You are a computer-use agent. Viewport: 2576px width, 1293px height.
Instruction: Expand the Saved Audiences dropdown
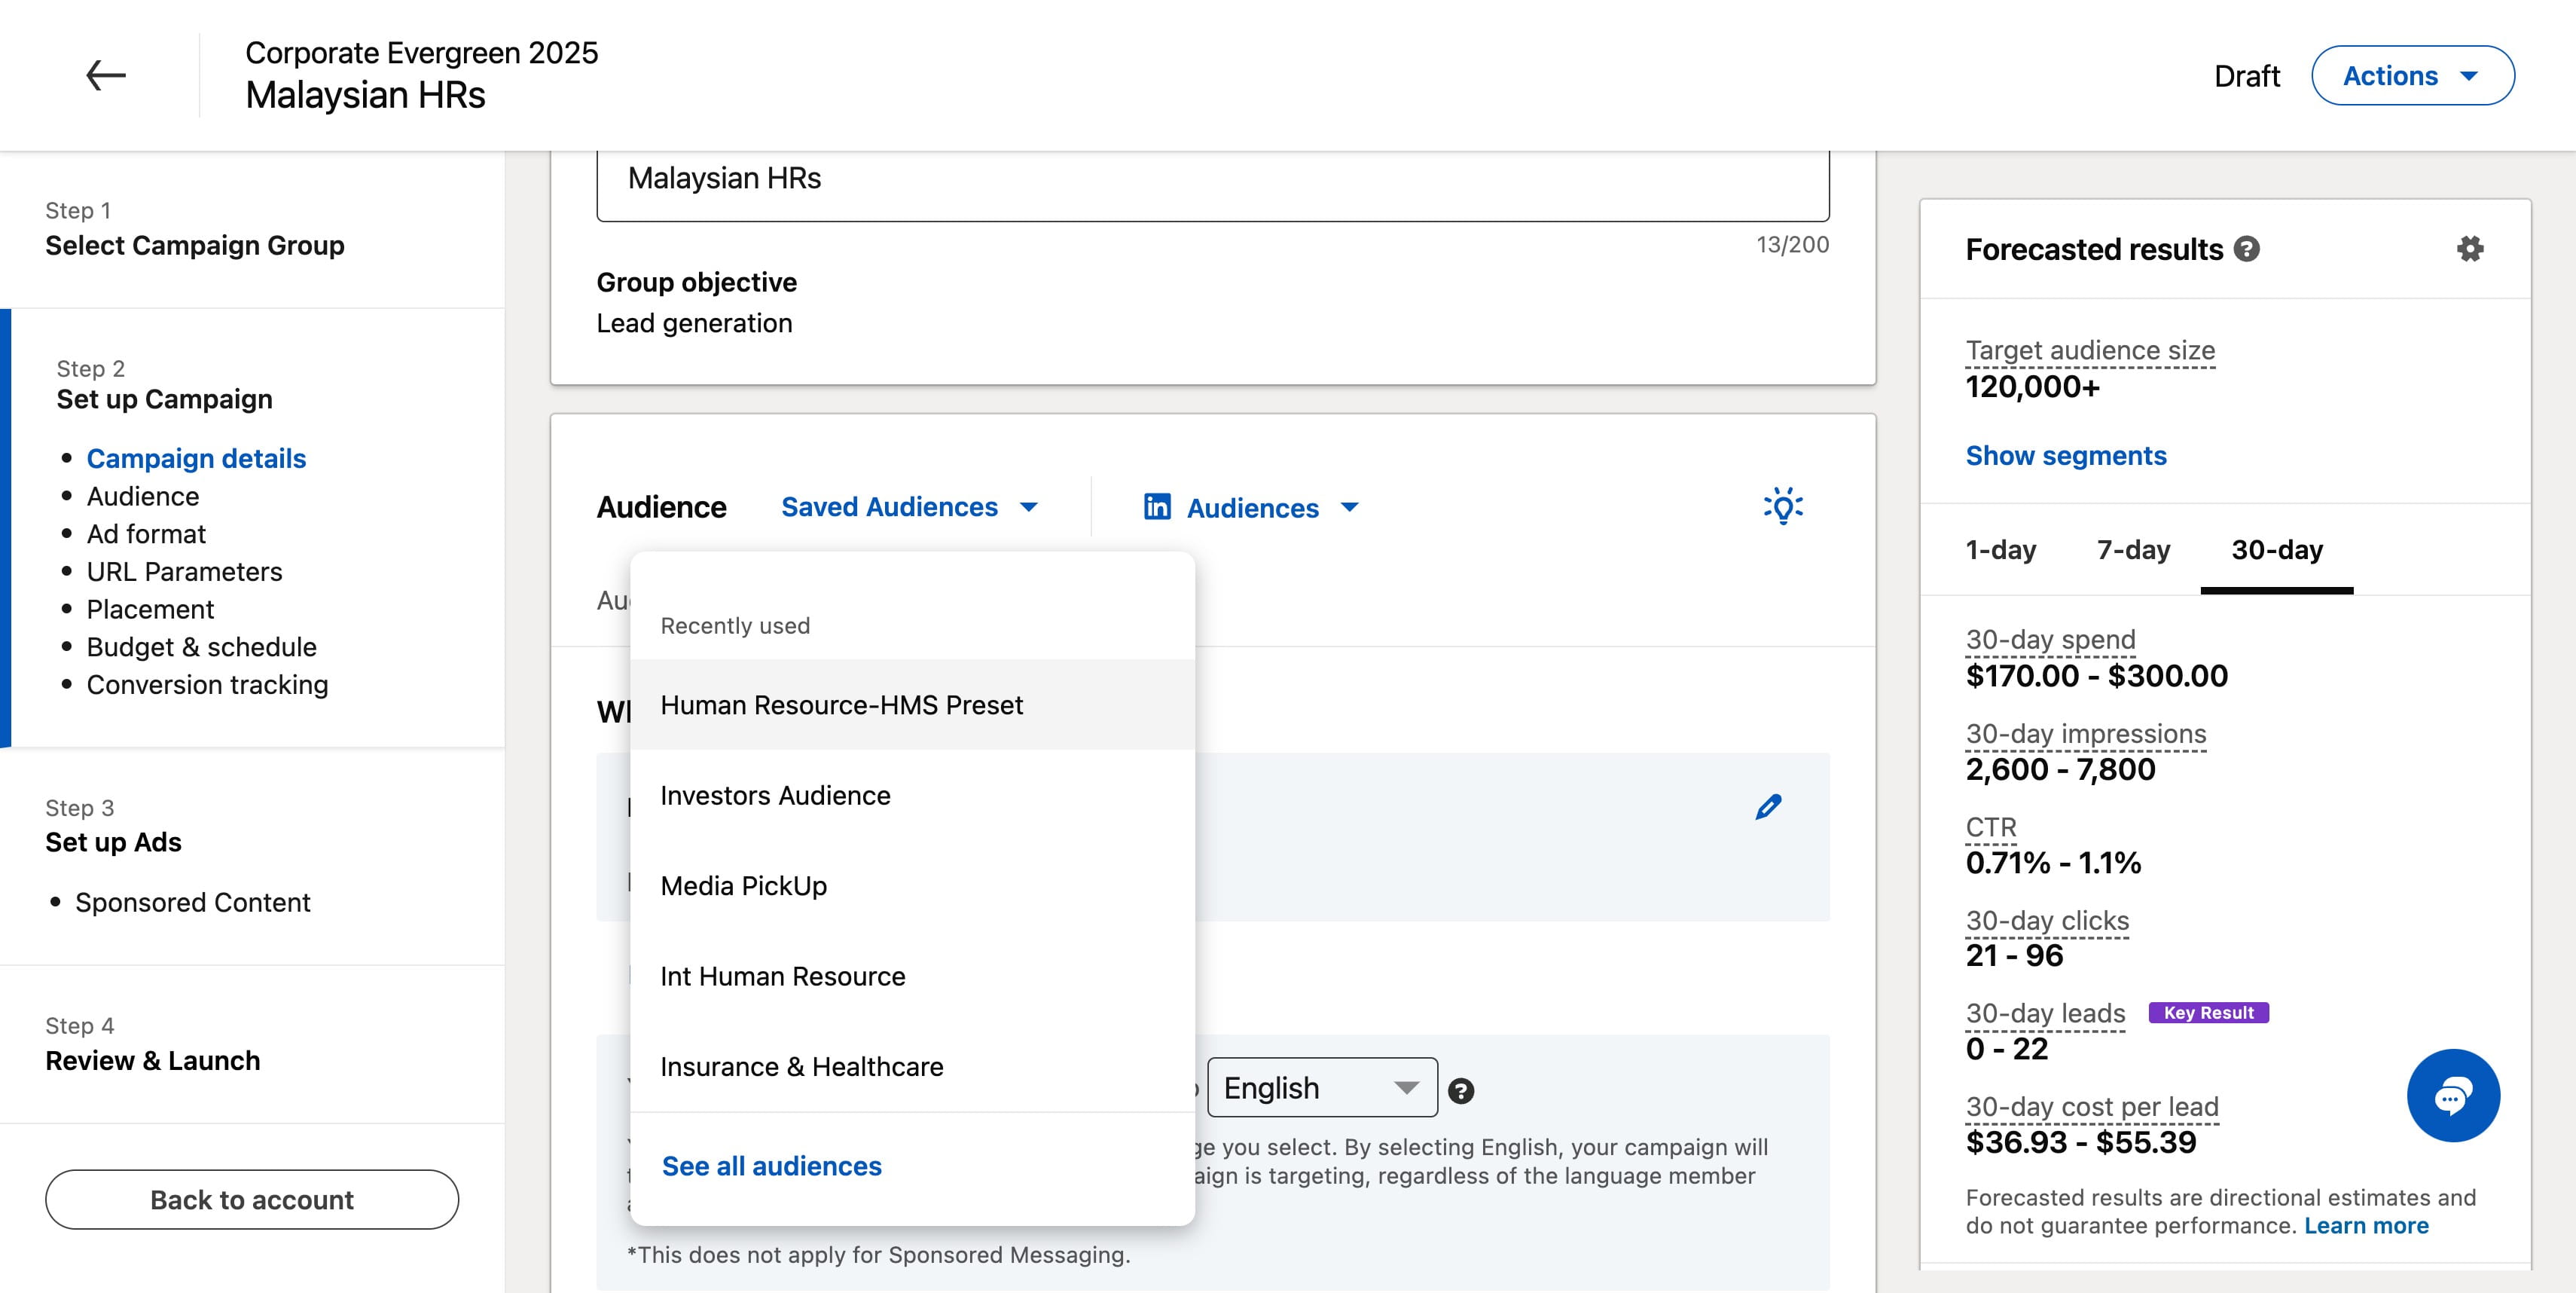point(909,507)
